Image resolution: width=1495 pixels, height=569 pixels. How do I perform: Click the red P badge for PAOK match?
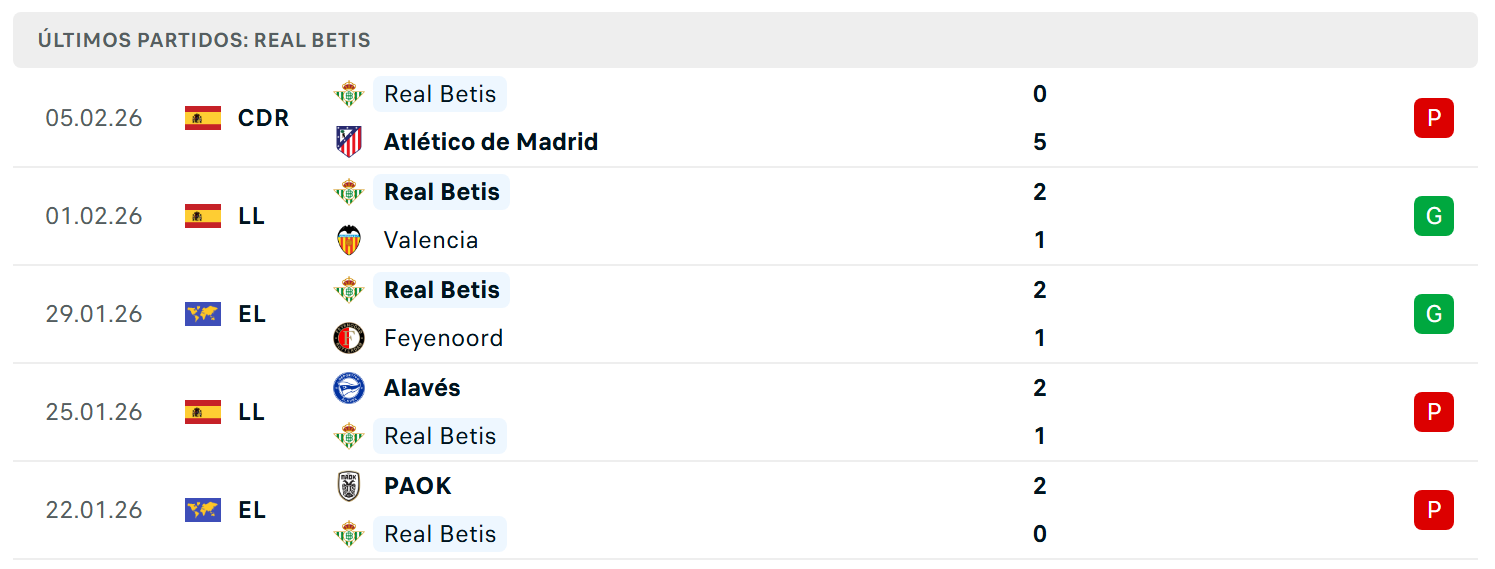1433,510
